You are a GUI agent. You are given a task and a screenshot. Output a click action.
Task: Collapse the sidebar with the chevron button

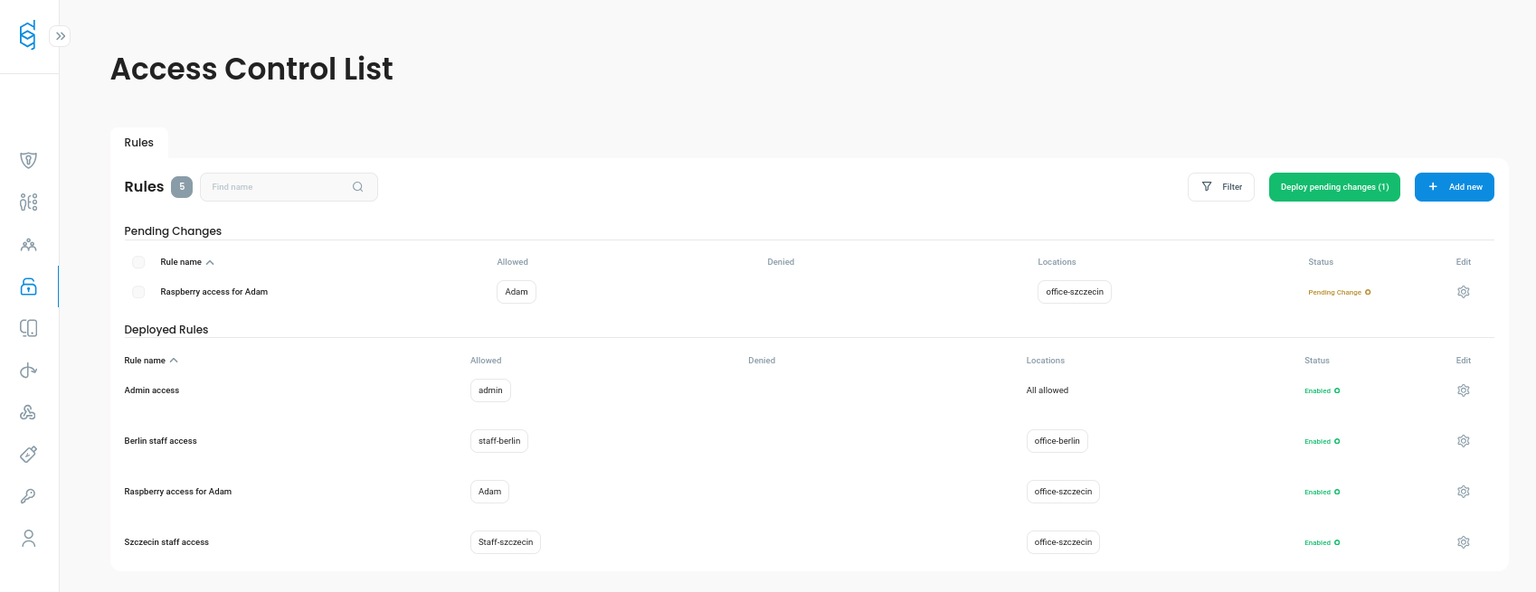tap(60, 35)
